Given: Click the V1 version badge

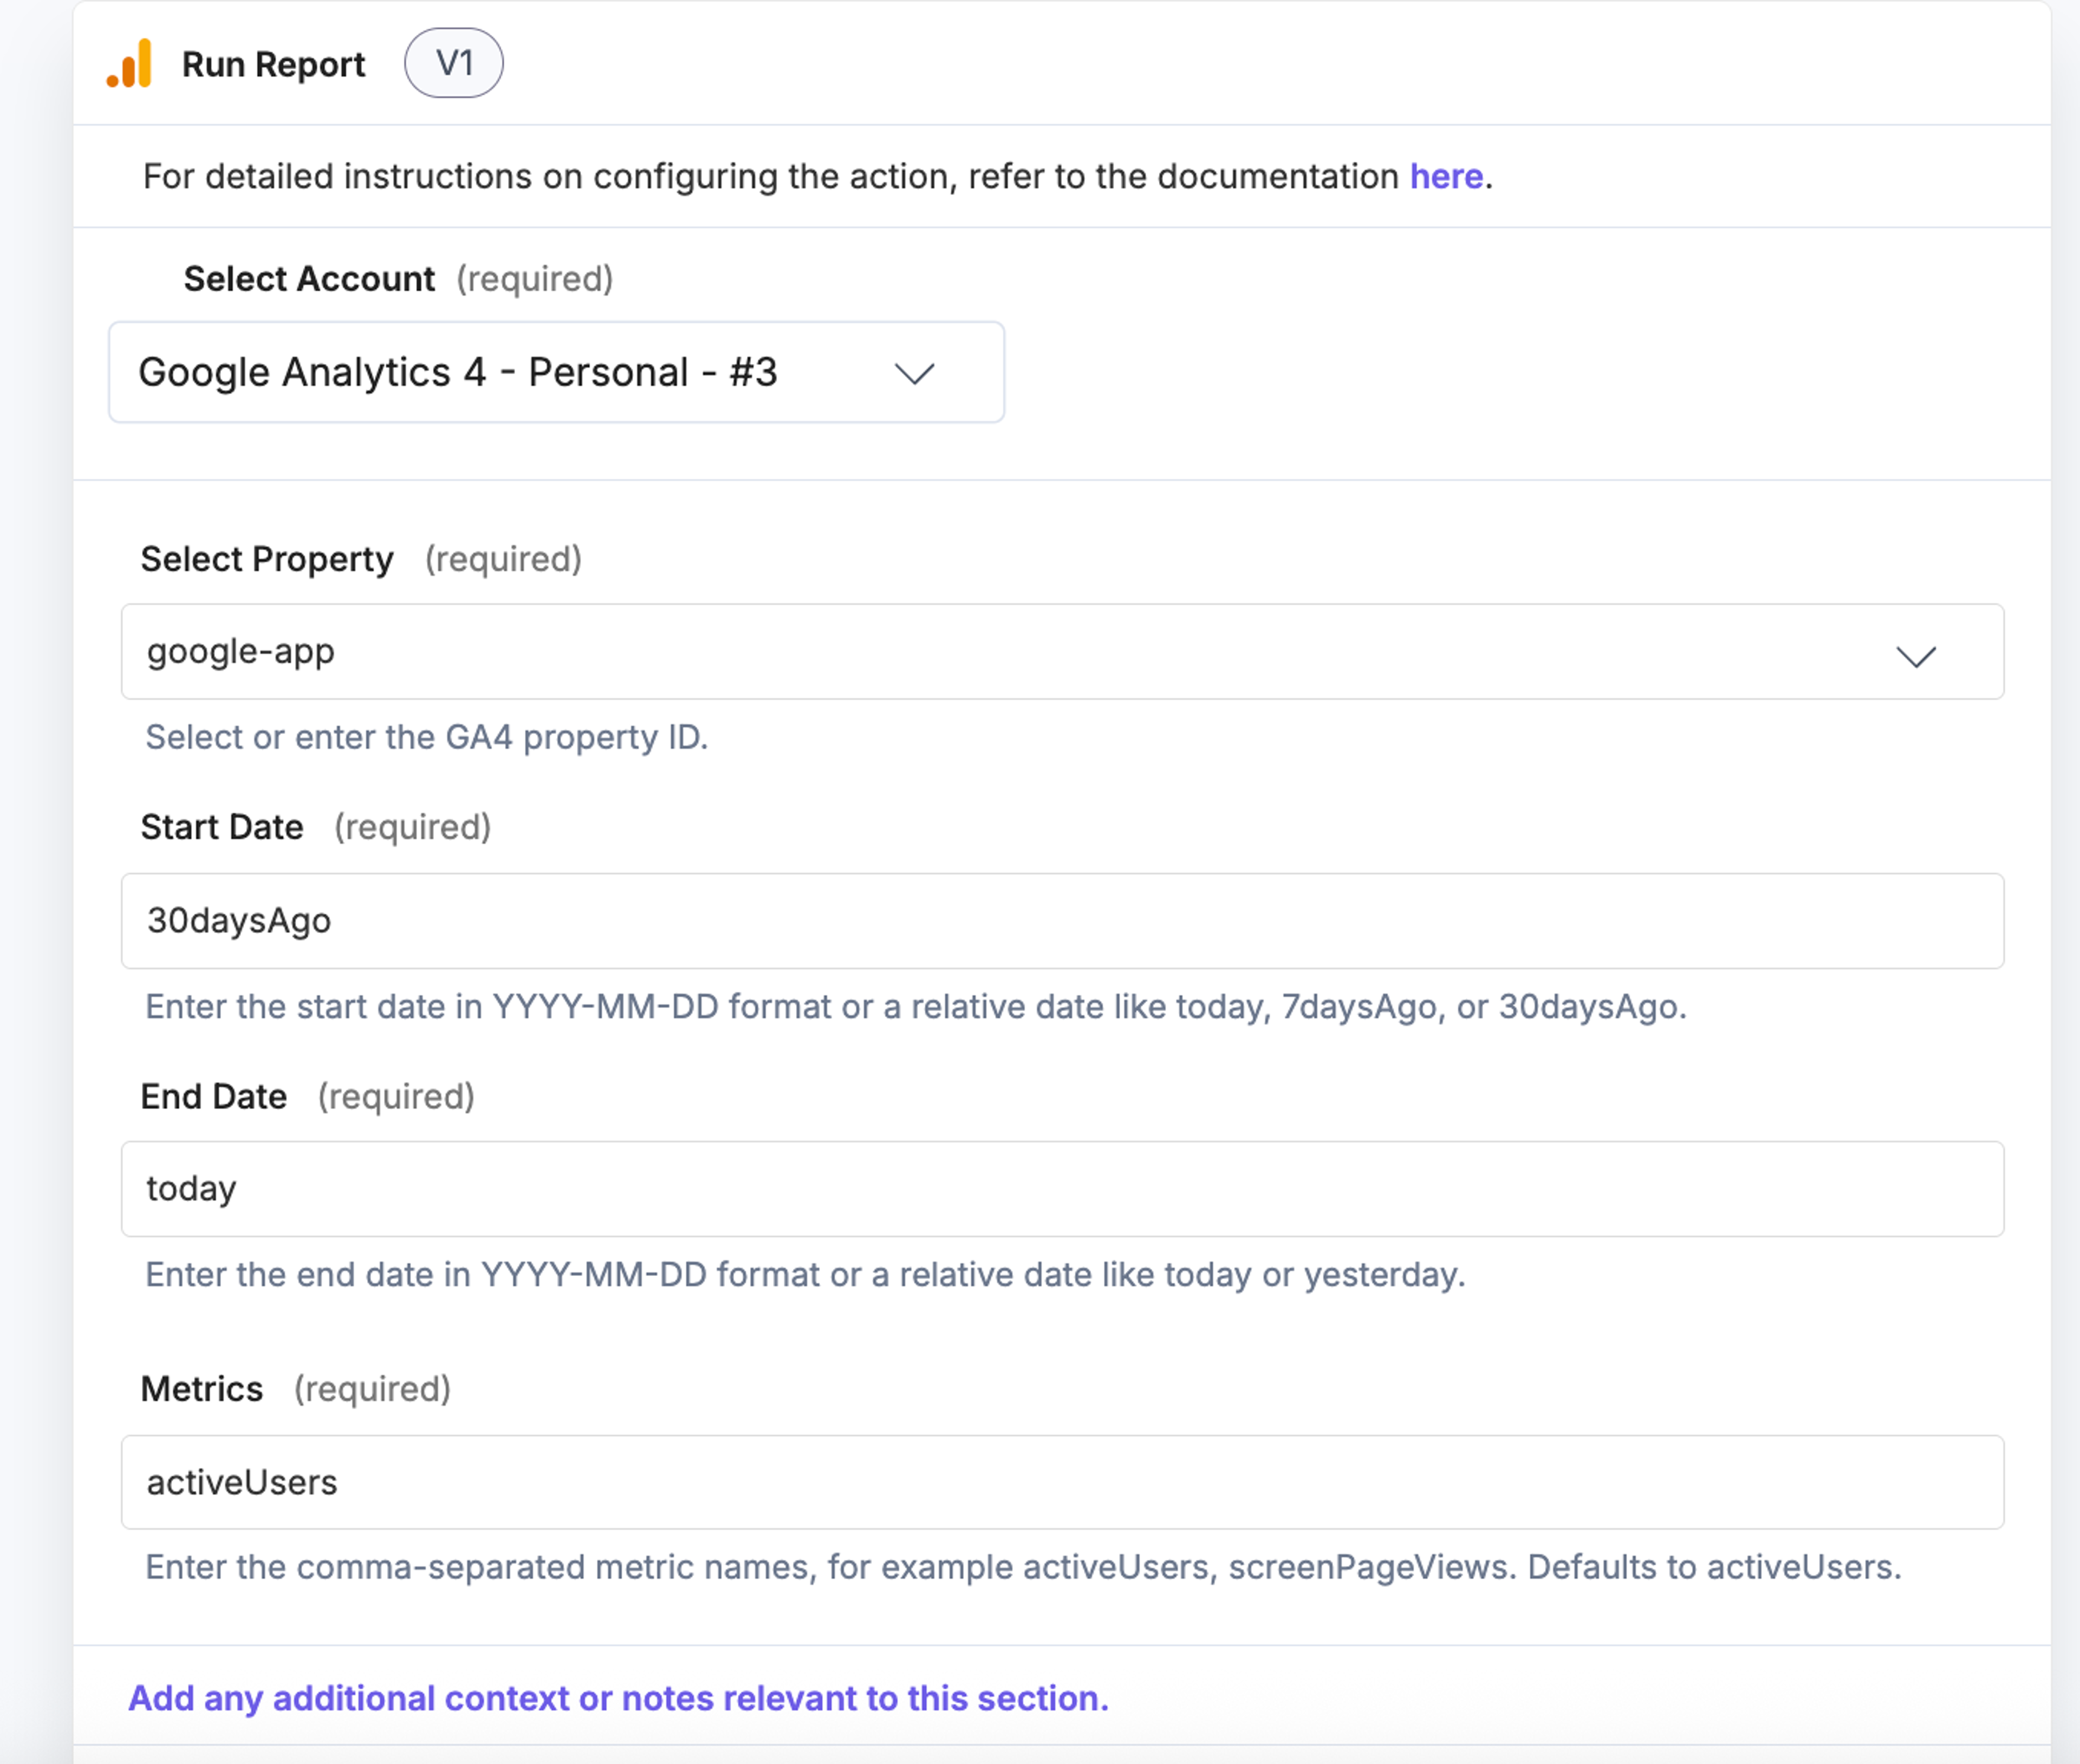Looking at the screenshot, I should click(x=453, y=63).
